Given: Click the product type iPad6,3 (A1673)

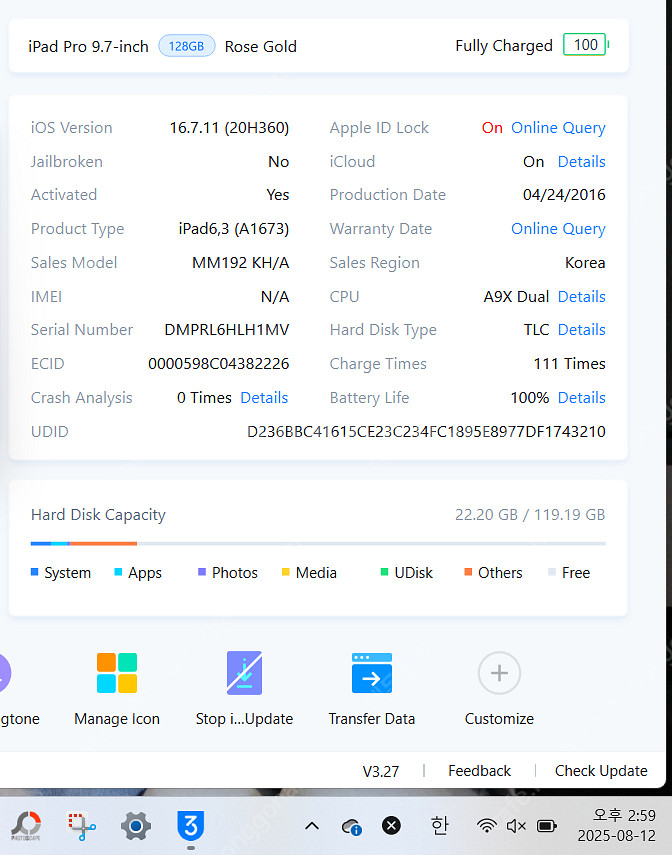Looking at the screenshot, I should [234, 228].
